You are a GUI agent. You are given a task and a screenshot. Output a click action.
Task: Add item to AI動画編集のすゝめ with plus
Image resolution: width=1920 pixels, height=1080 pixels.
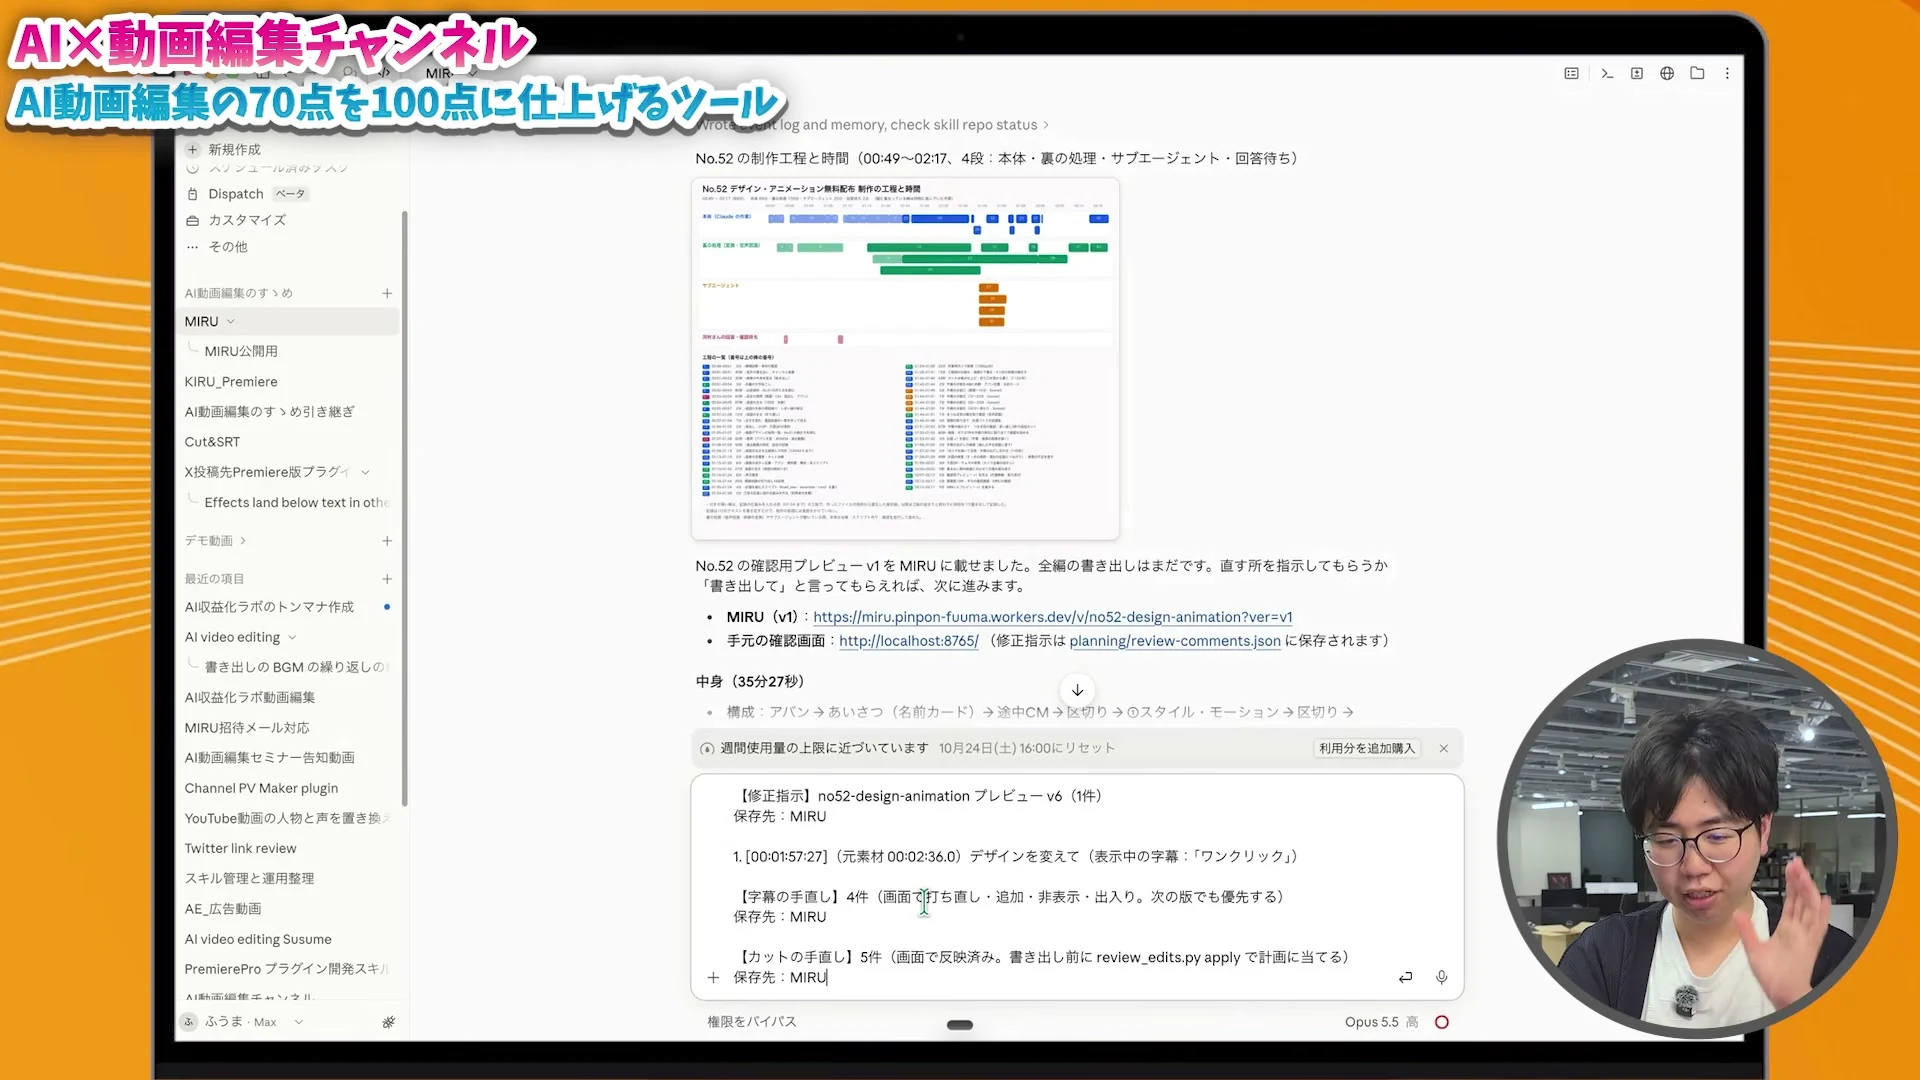(x=387, y=293)
